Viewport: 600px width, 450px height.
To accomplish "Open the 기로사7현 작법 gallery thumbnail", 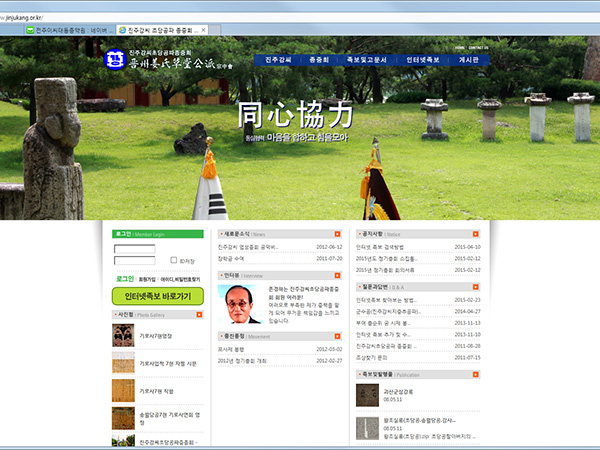I will pos(123,390).
